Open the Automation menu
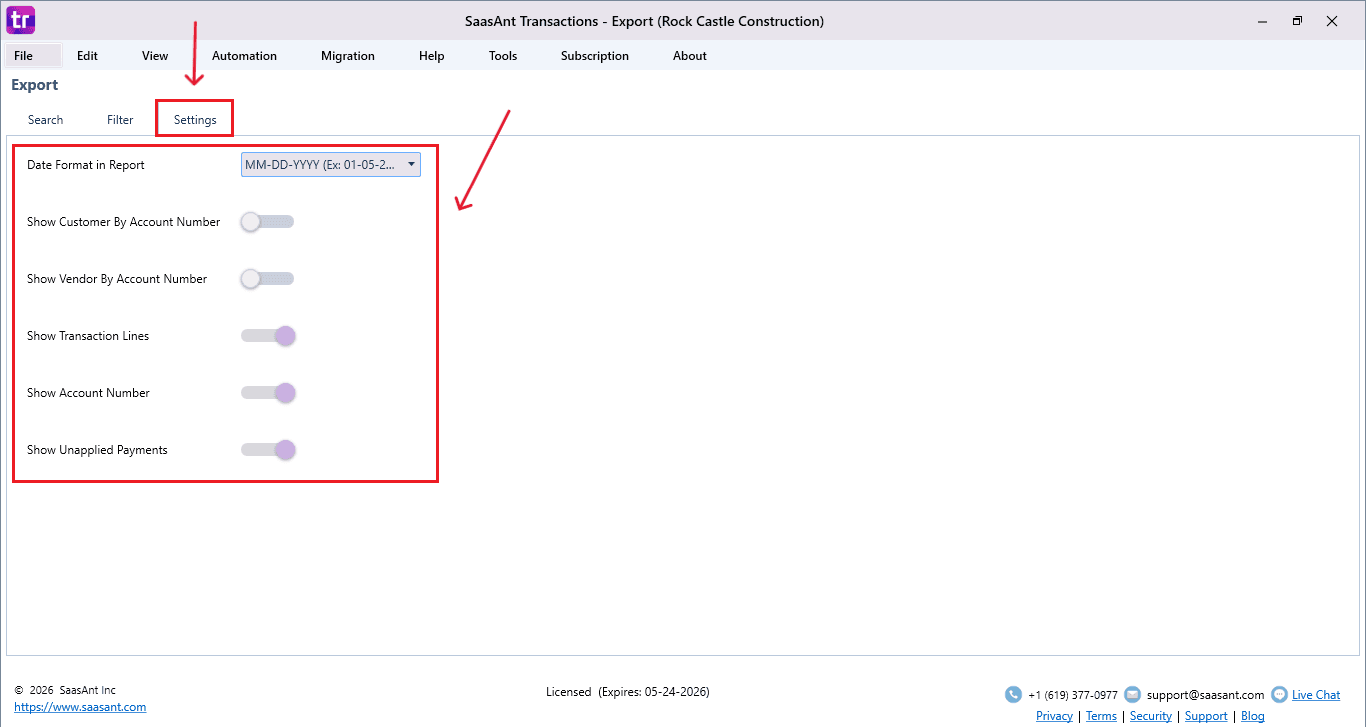Image resolution: width=1366 pixels, height=727 pixels. click(244, 56)
